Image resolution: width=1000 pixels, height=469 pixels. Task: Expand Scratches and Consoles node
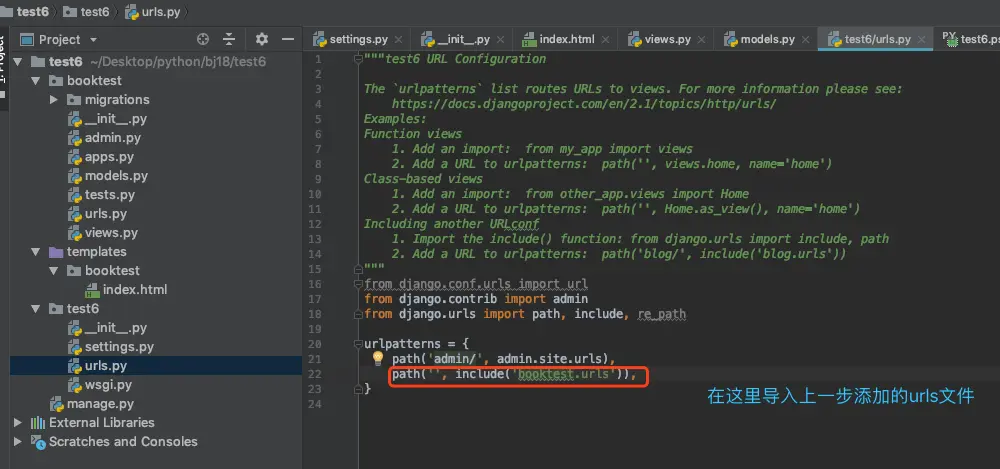pyautogui.click(x=18, y=442)
